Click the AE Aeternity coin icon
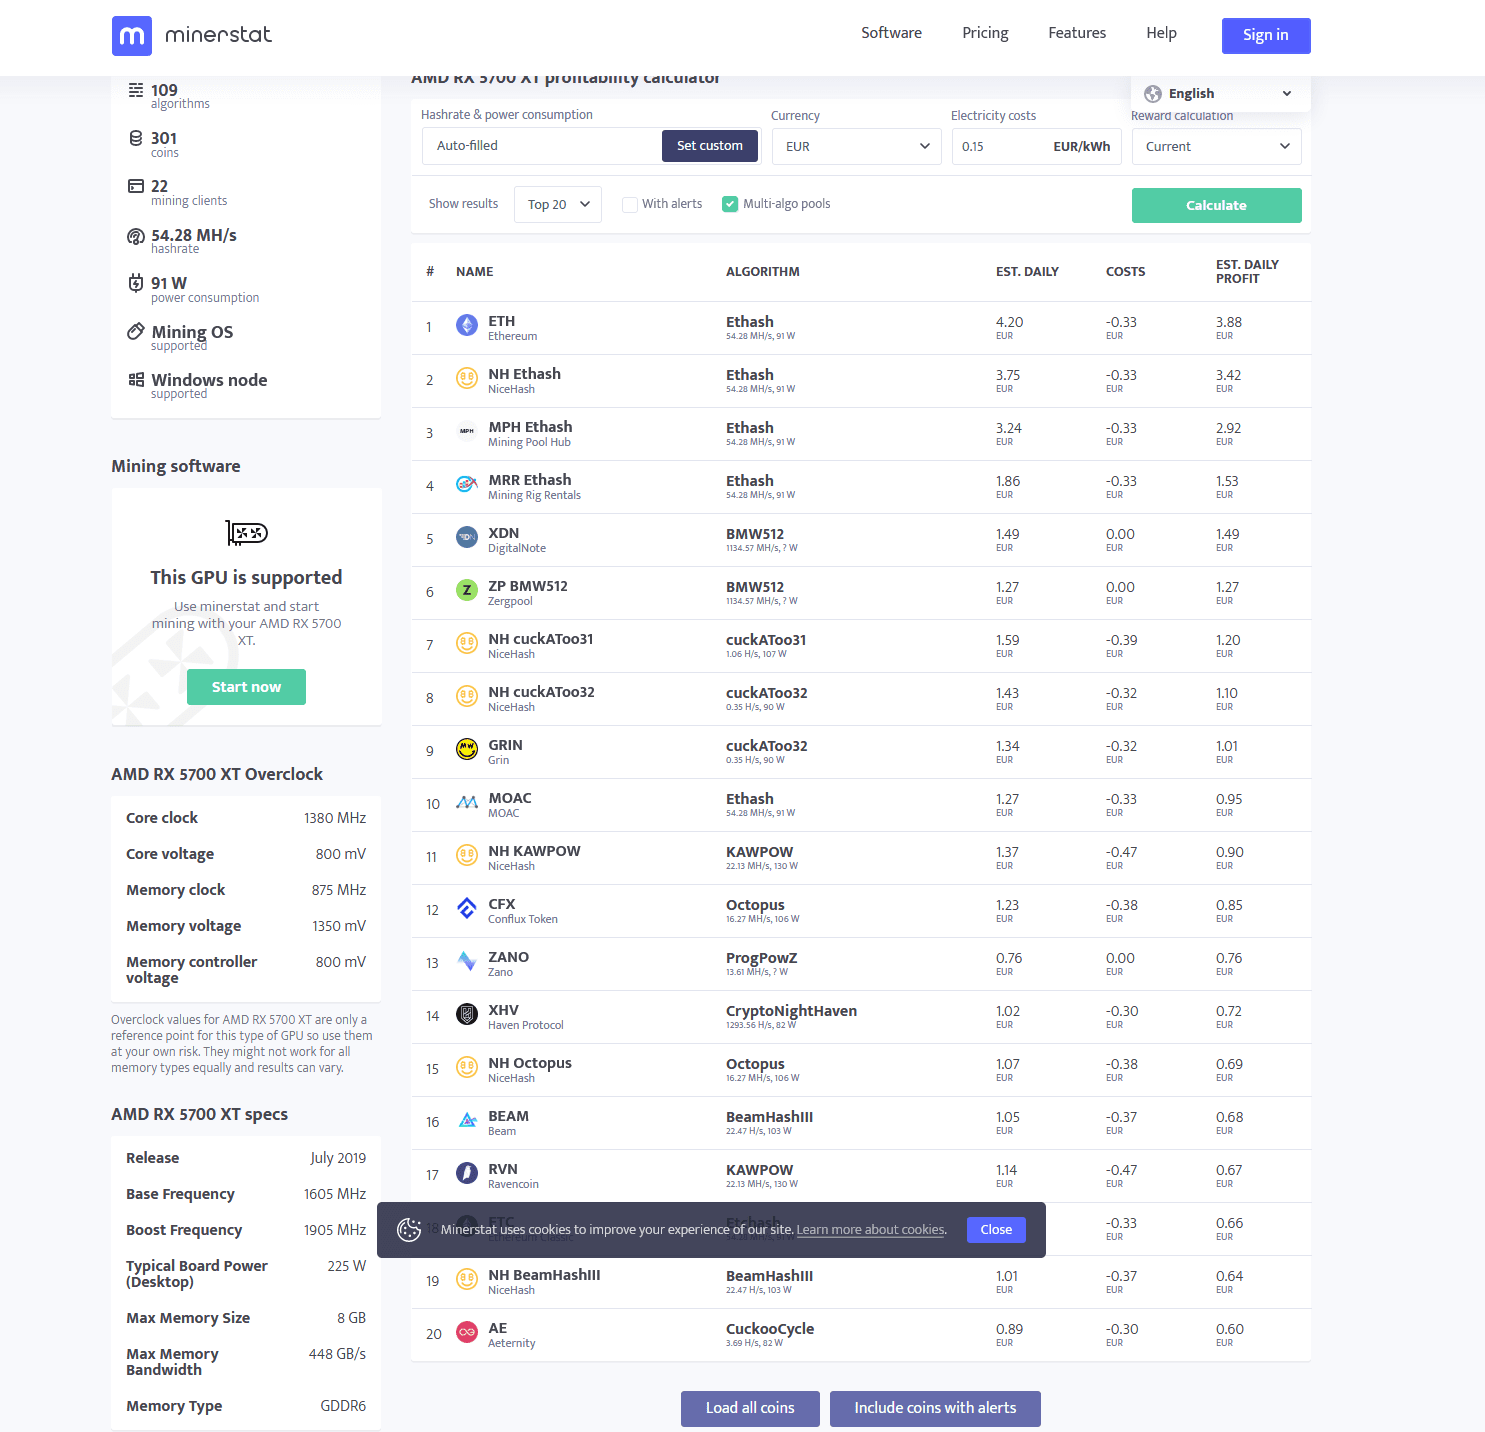This screenshot has height=1432, width=1485. [467, 1332]
